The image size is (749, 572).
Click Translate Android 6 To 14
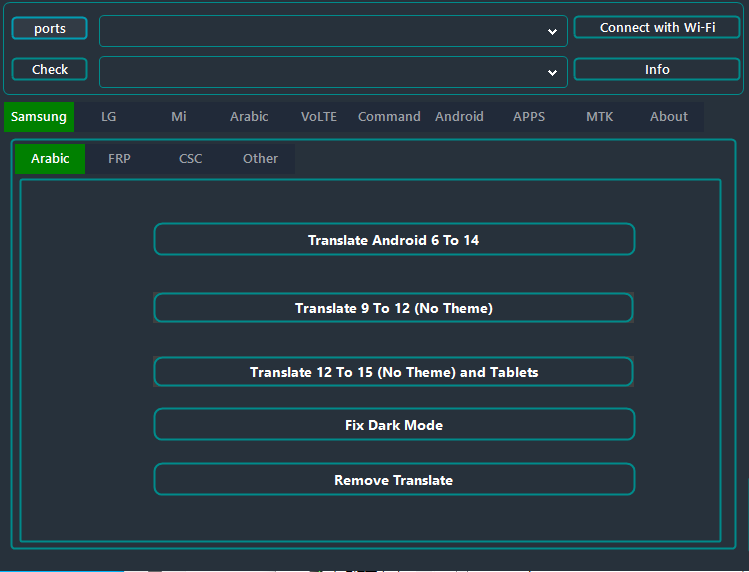[x=394, y=239]
